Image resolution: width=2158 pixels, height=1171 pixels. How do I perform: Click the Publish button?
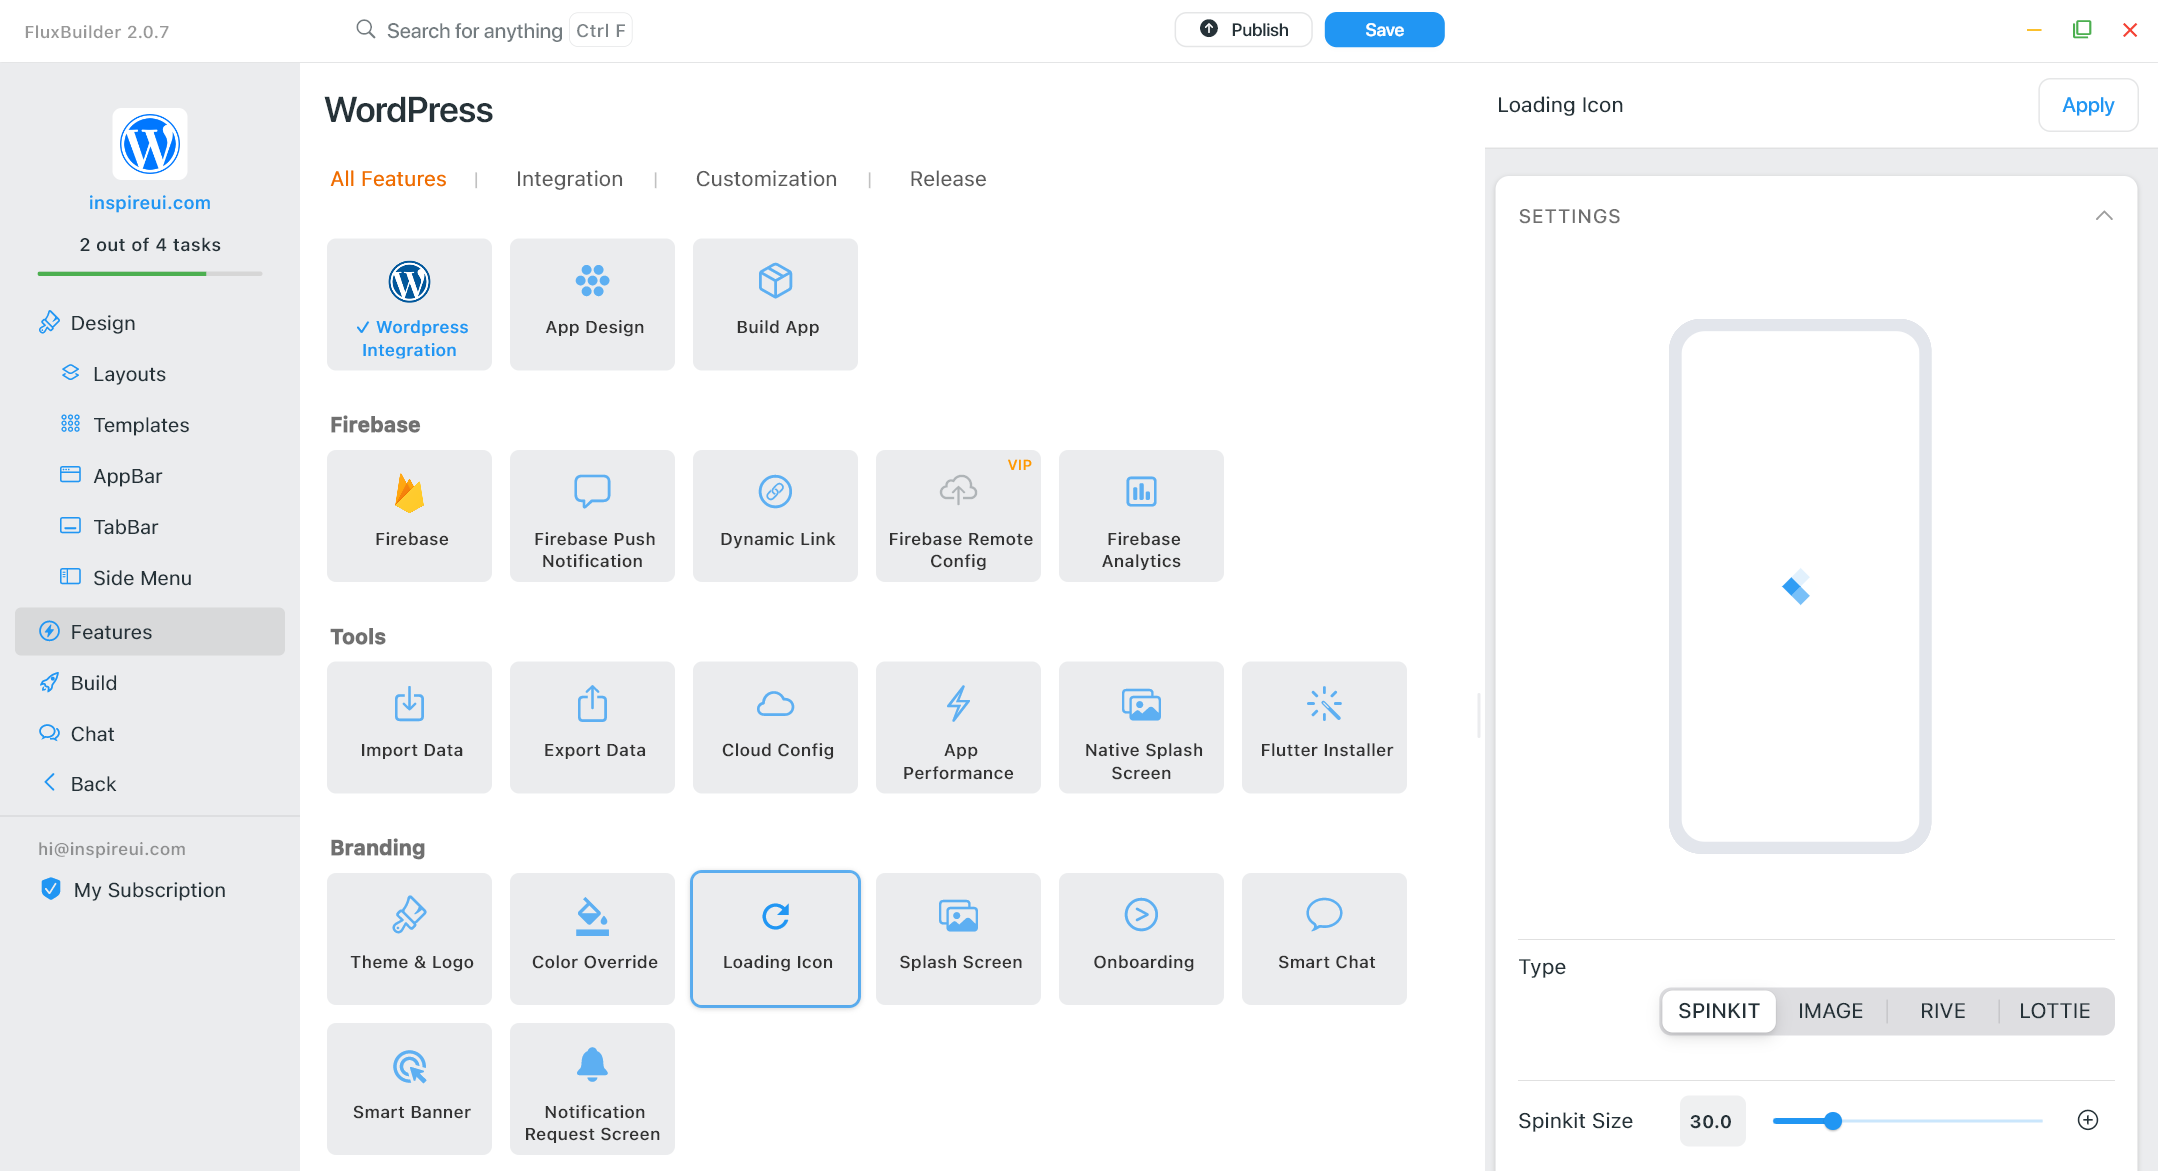[1243, 30]
